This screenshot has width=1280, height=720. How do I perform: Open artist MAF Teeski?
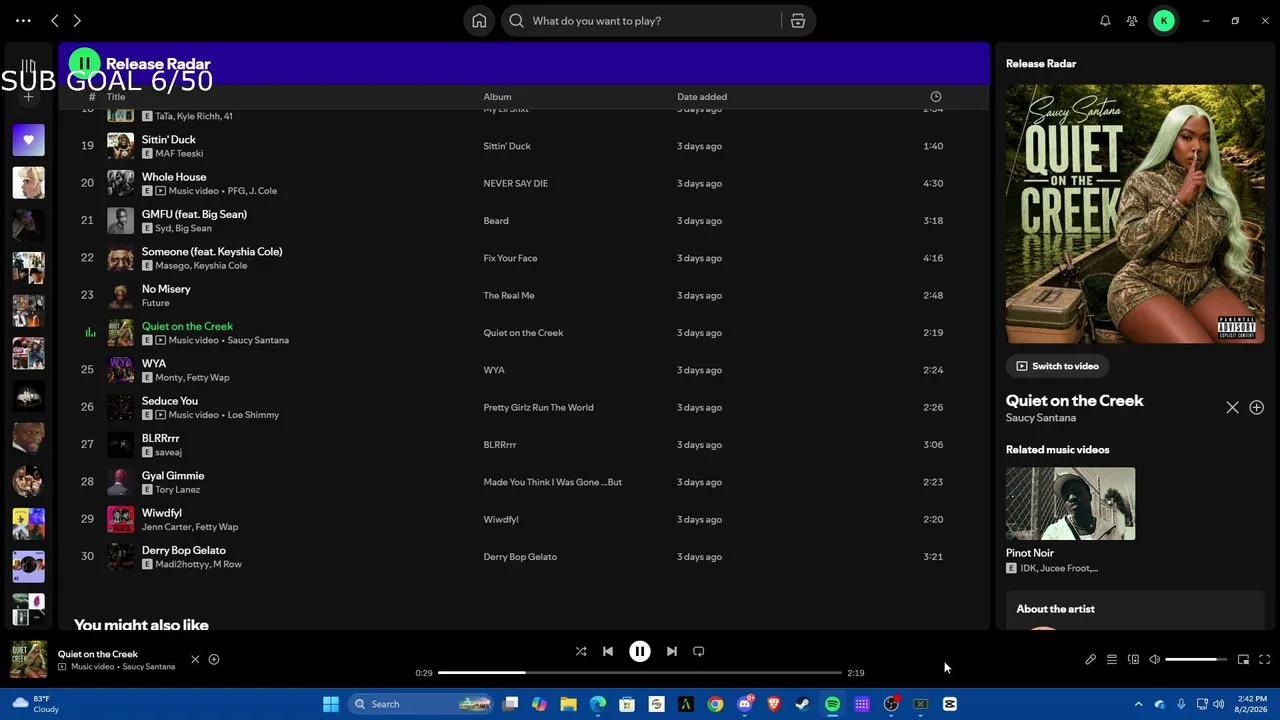click(179, 153)
